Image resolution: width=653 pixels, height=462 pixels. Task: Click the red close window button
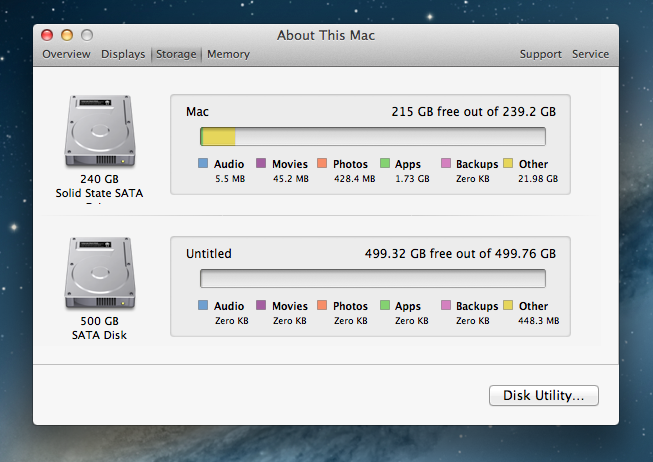tap(47, 35)
